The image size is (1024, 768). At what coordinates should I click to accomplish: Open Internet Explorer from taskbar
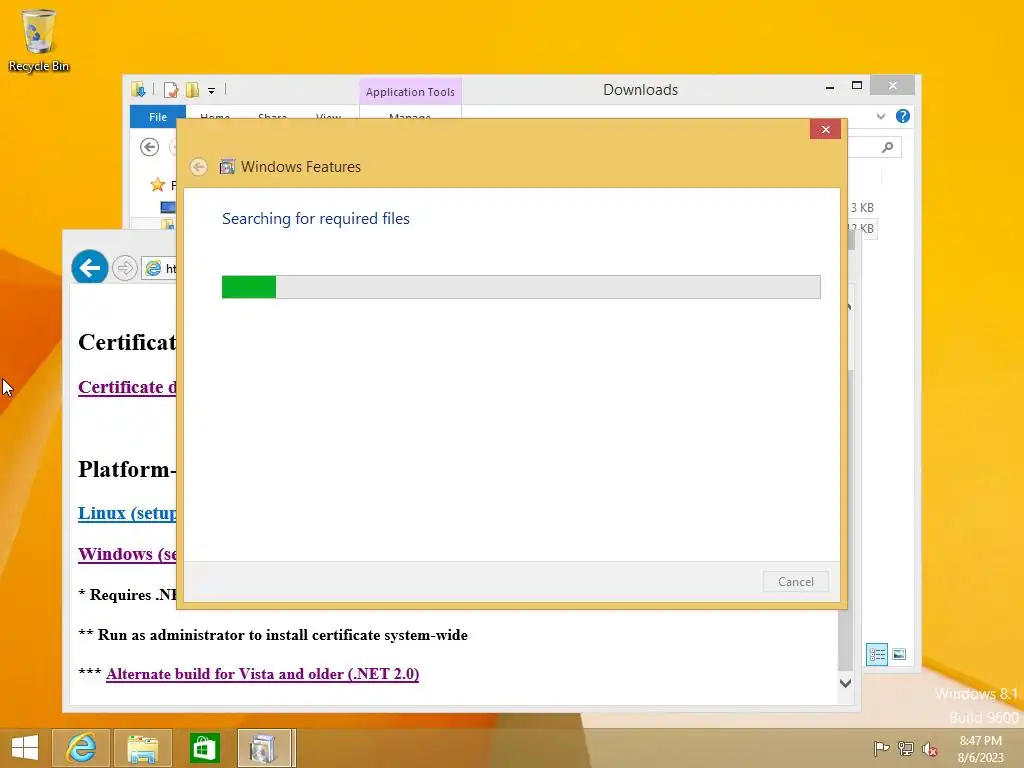pos(81,748)
